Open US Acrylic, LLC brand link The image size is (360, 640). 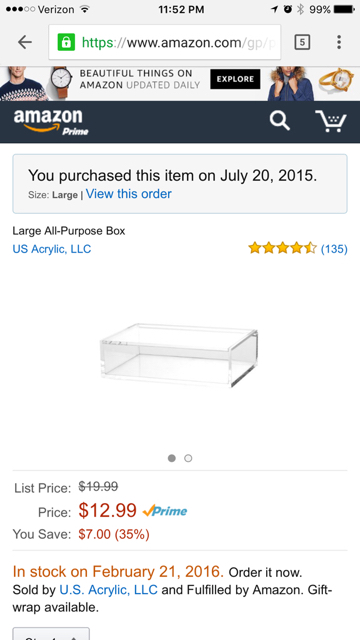click(x=52, y=249)
